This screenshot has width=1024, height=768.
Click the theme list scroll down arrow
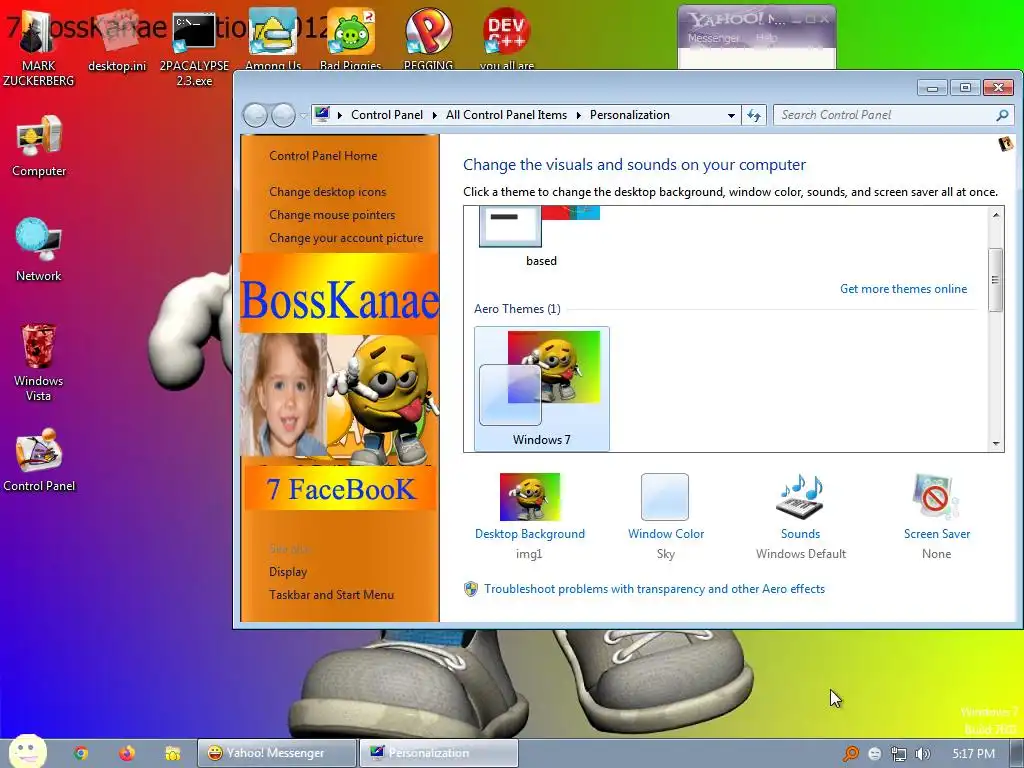996,443
